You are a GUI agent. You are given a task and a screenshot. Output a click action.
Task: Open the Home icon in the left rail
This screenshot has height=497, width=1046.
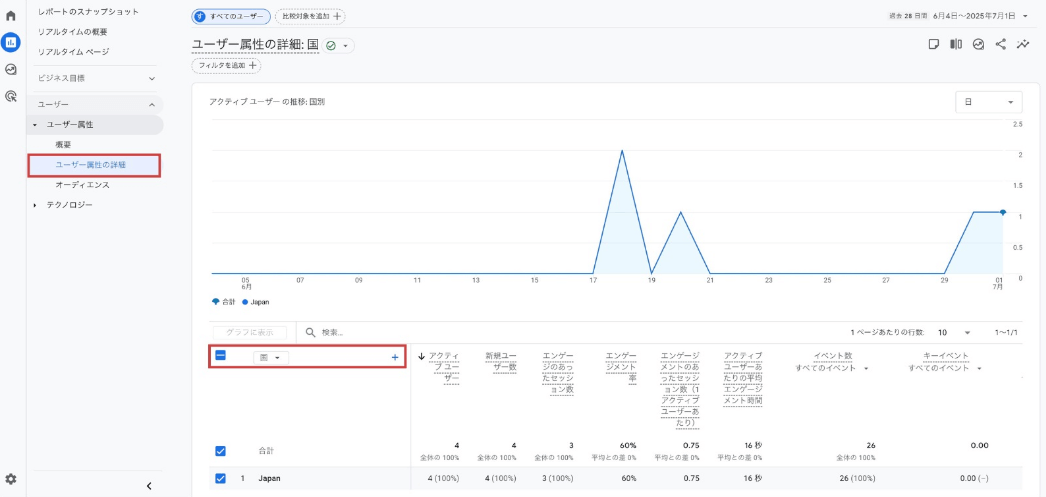point(11,16)
